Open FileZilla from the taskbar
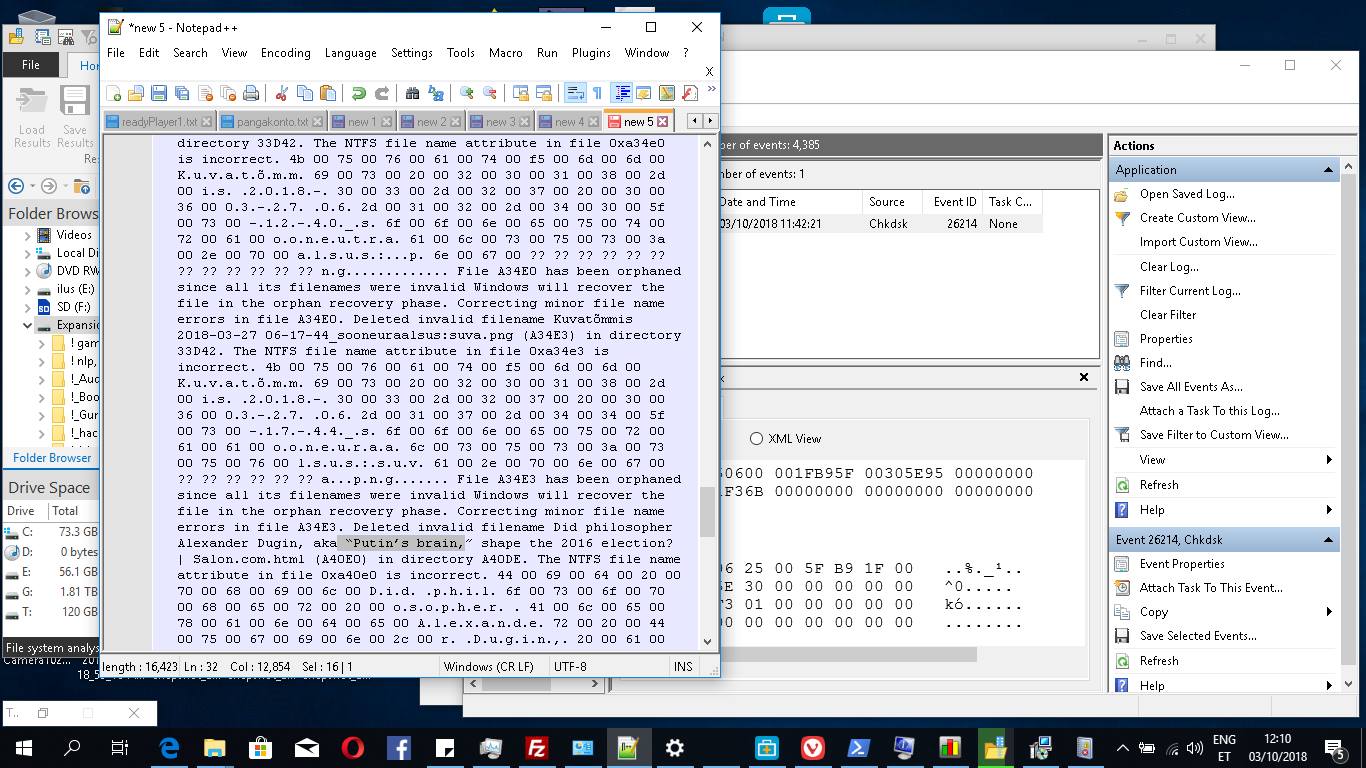 (537, 747)
